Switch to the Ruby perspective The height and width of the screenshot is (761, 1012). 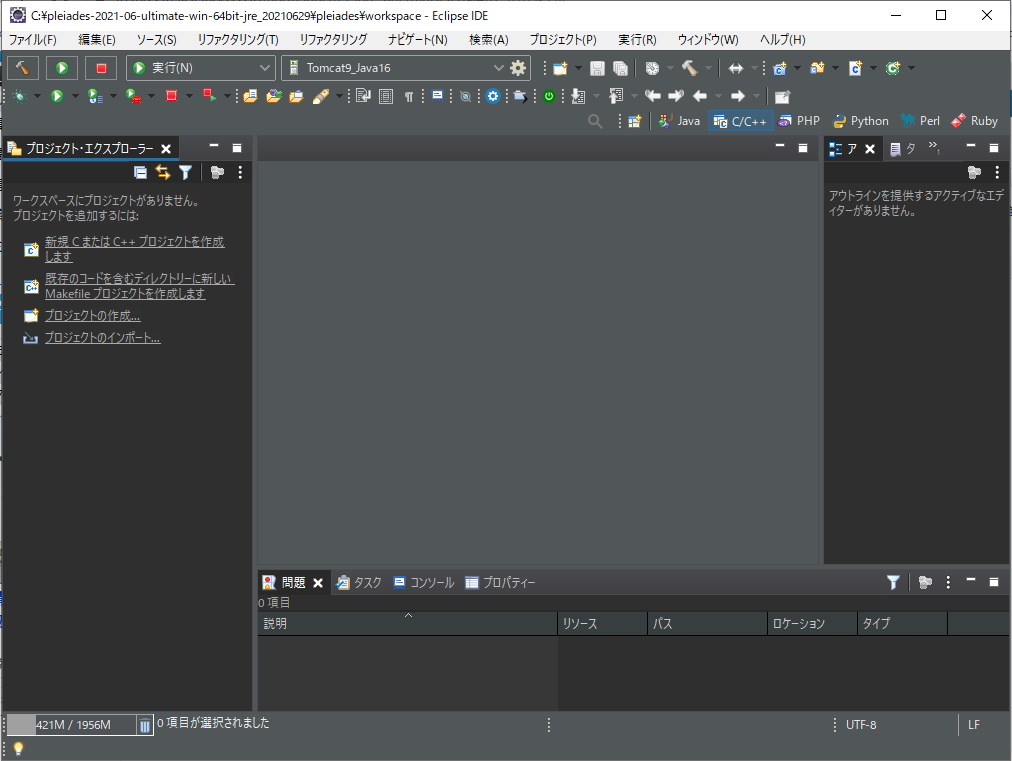975,121
